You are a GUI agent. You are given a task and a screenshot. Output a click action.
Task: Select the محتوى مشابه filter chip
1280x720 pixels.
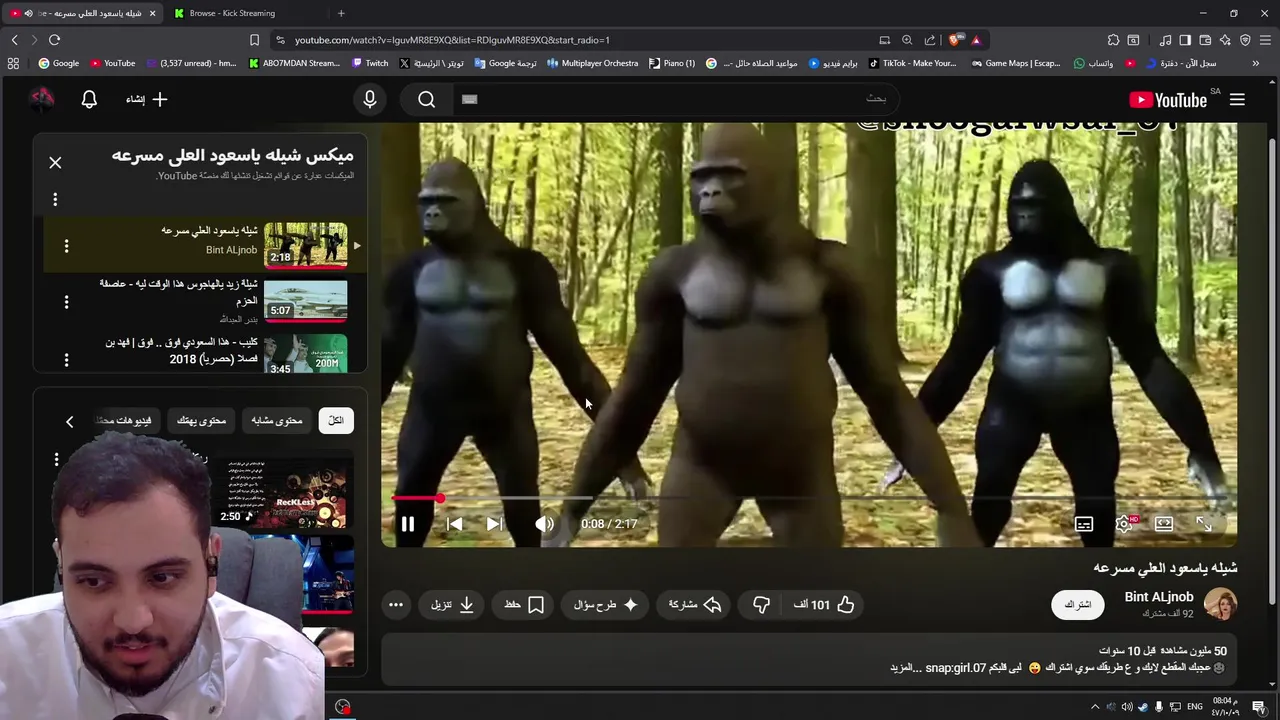276,421
